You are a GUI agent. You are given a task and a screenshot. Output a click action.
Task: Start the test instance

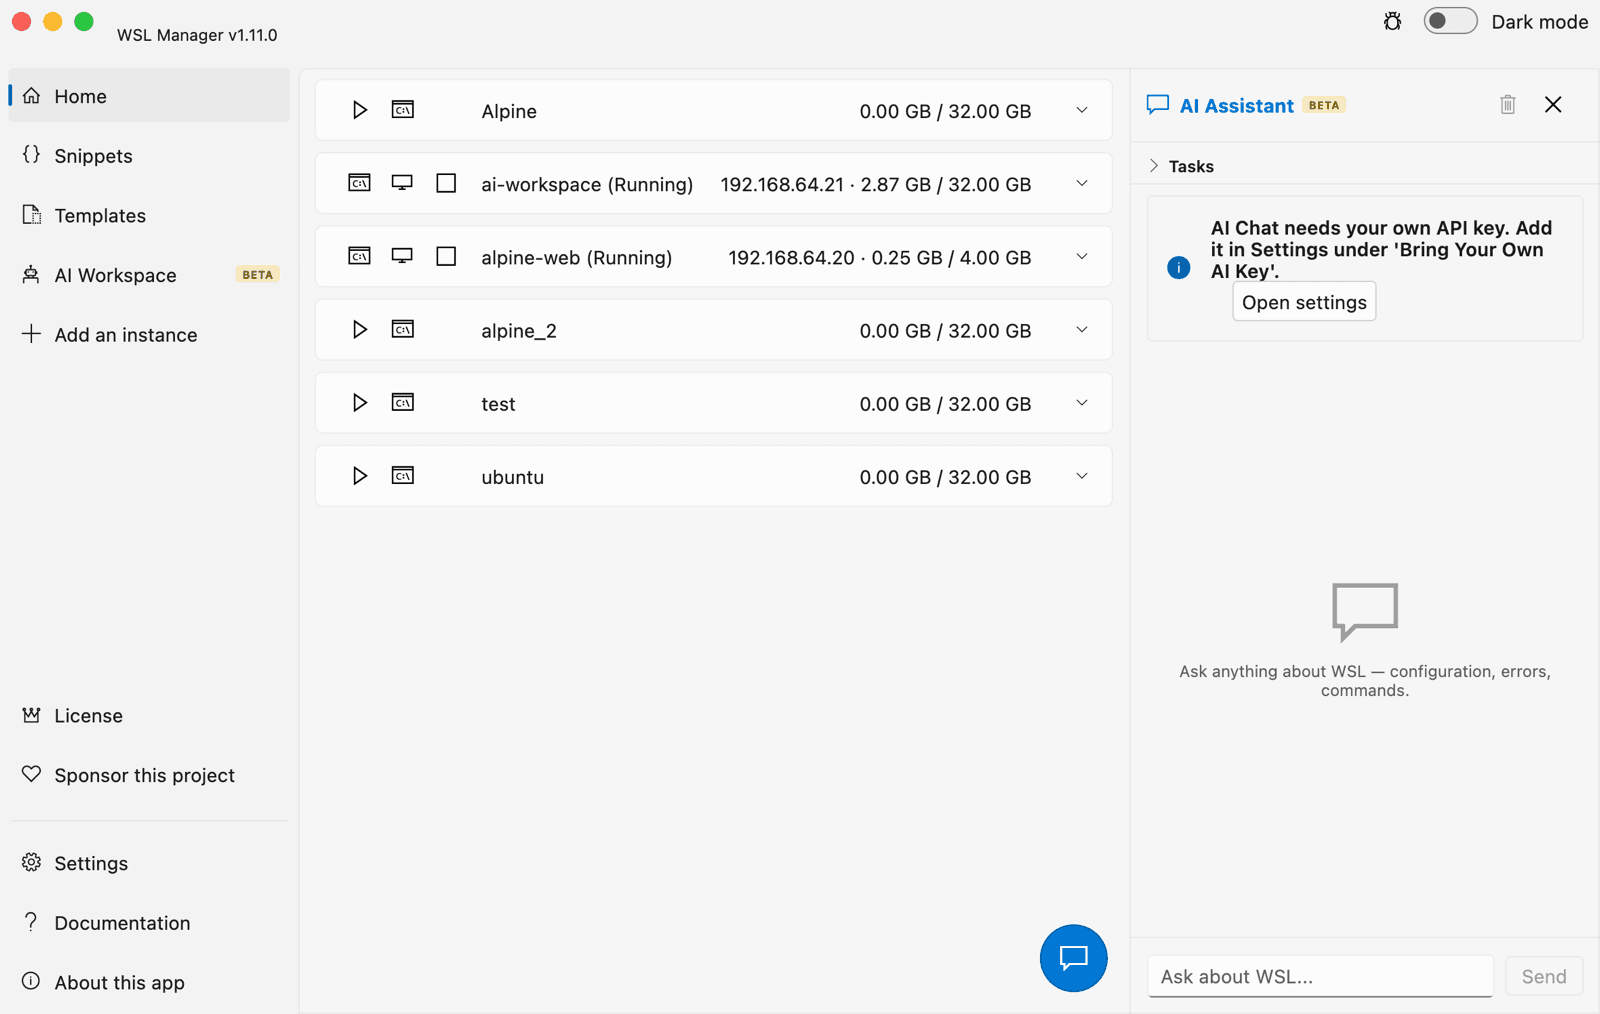[359, 402]
